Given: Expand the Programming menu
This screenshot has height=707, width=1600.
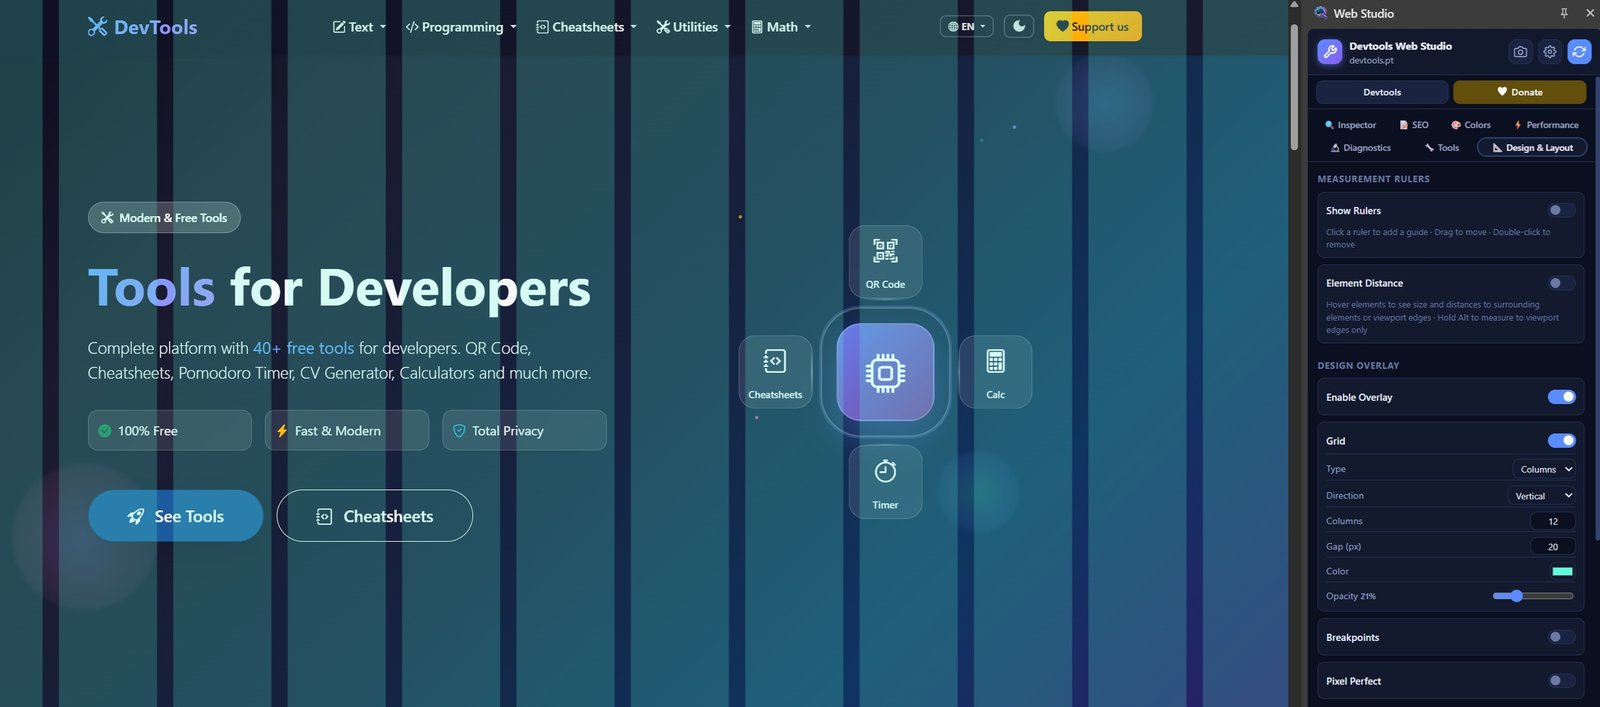Looking at the screenshot, I should 461,27.
